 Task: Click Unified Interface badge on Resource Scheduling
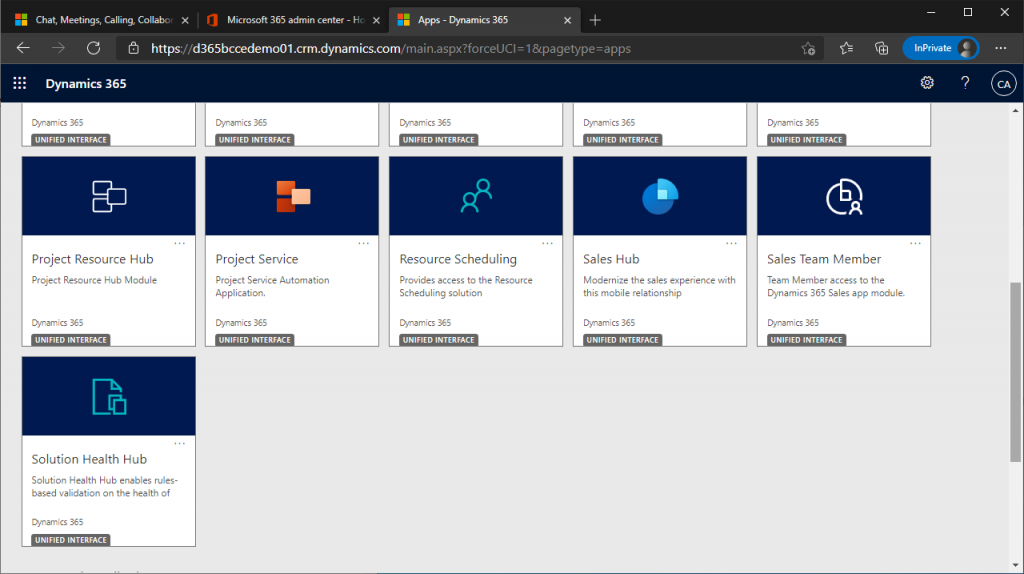[438, 340]
